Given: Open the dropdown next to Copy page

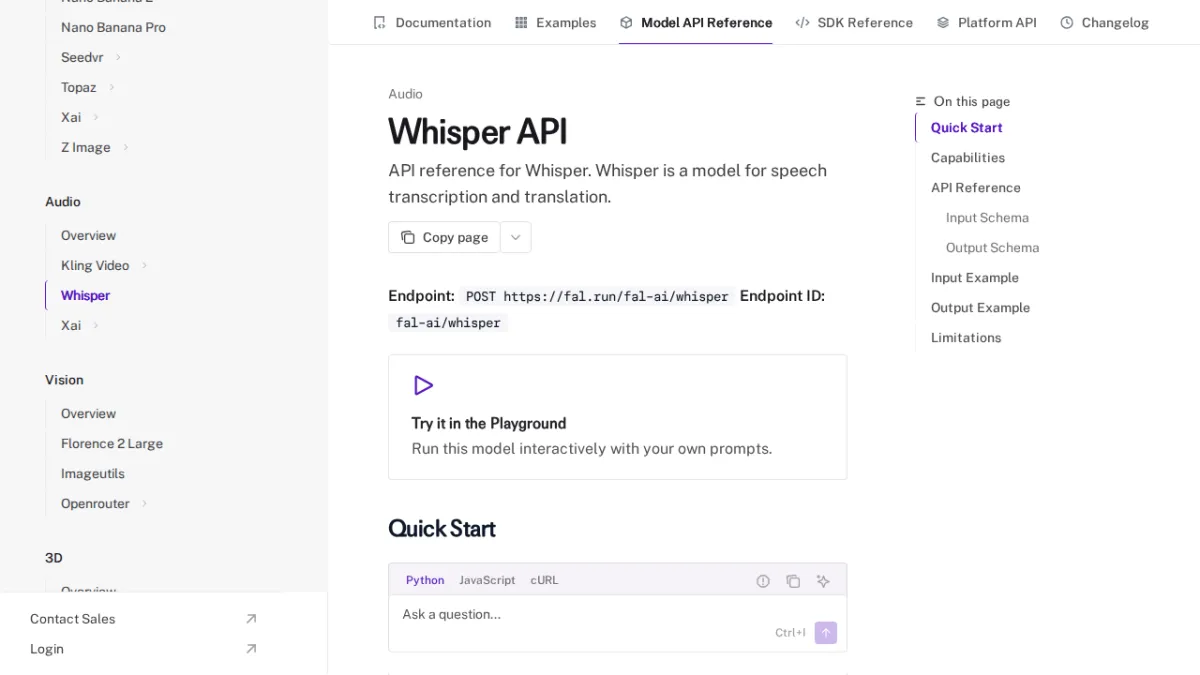Looking at the screenshot, I should click(516, 237).
